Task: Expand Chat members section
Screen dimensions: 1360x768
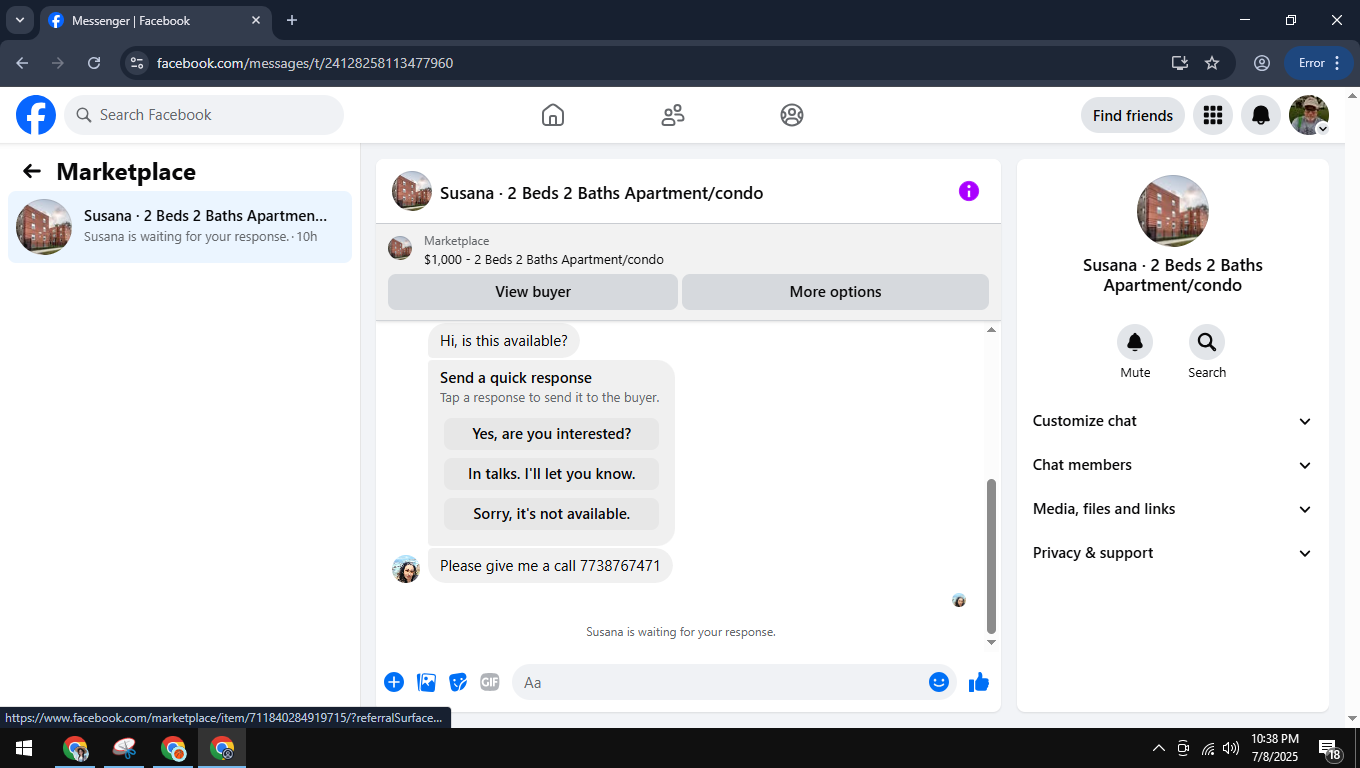Action: pyautogui.click(x=1172, y=465)
